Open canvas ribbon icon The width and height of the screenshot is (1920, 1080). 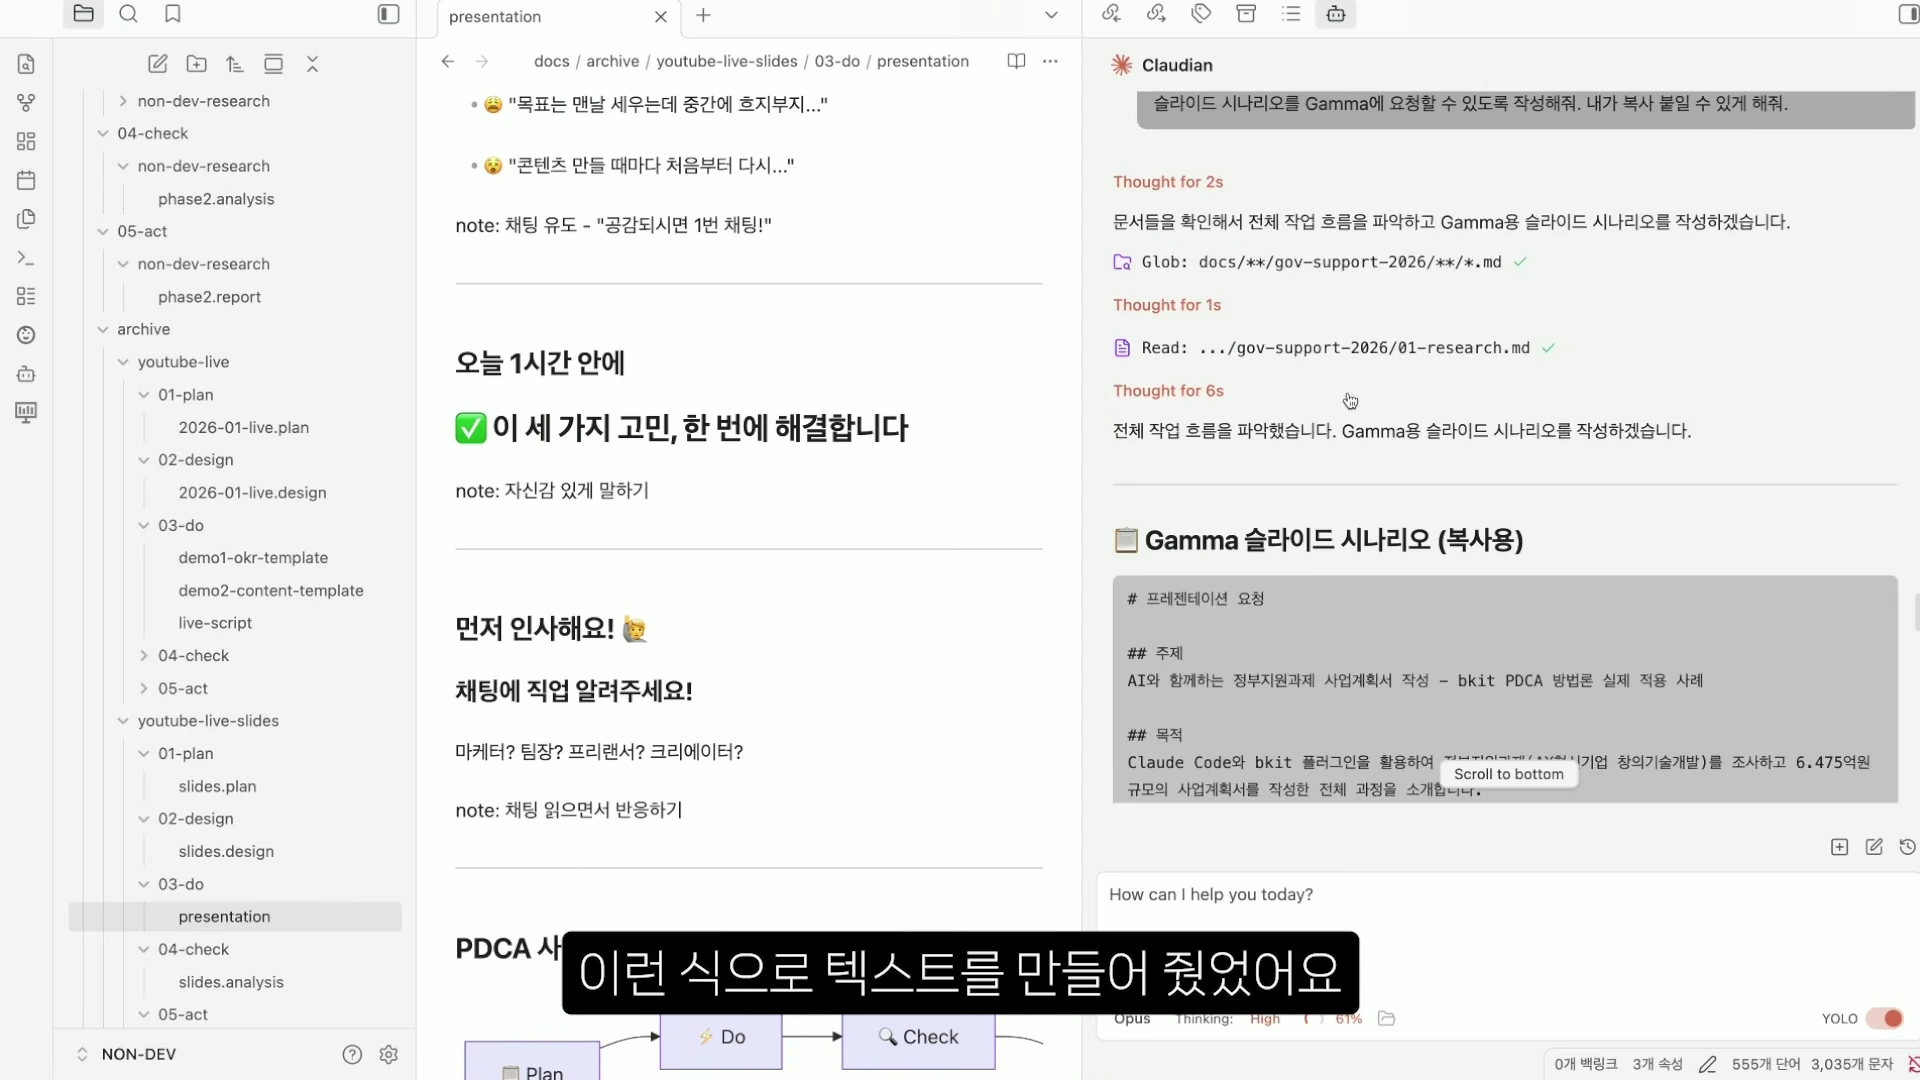coord(26,141)
